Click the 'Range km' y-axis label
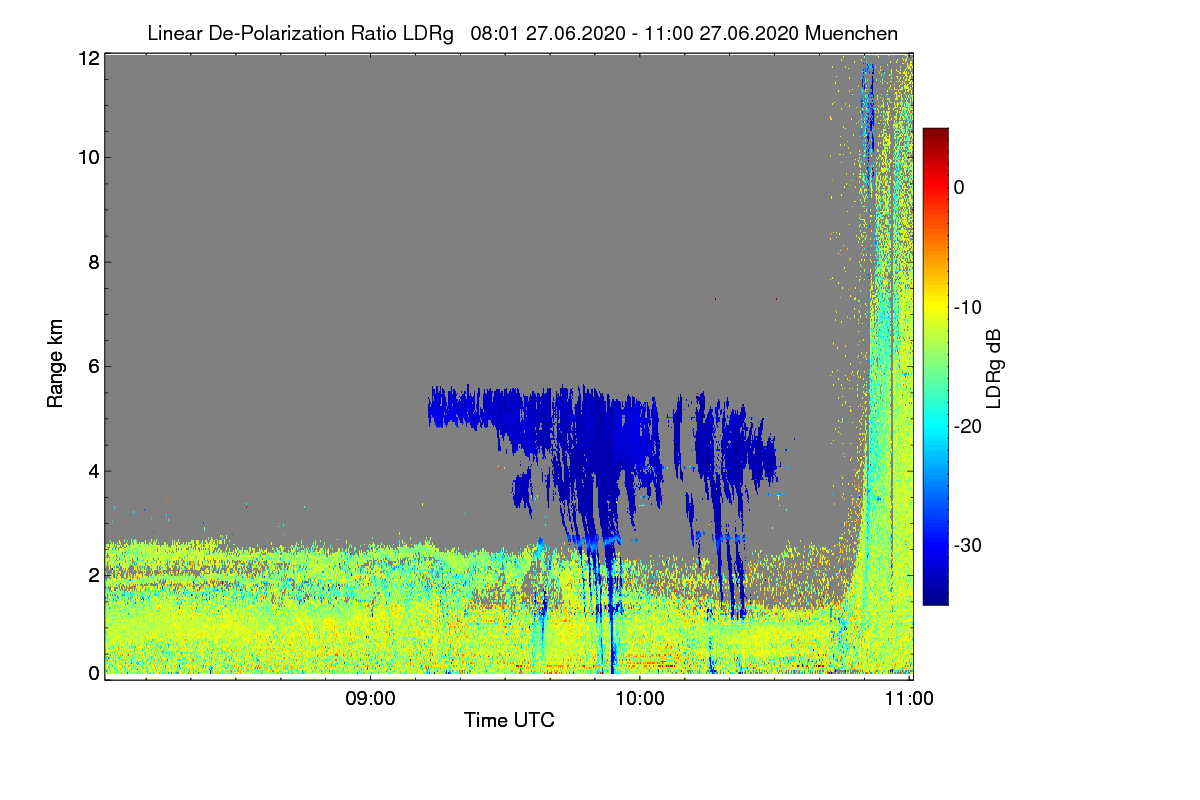1200x800 pixels. (55, 365)
